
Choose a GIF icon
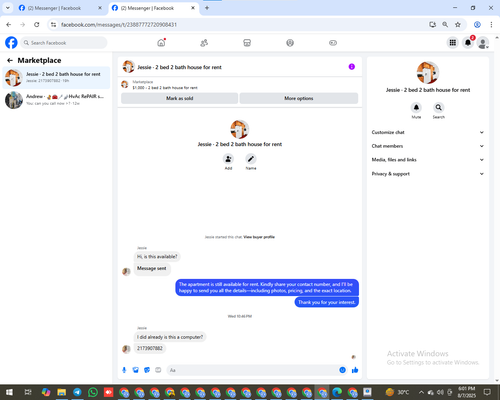(158, 370)
